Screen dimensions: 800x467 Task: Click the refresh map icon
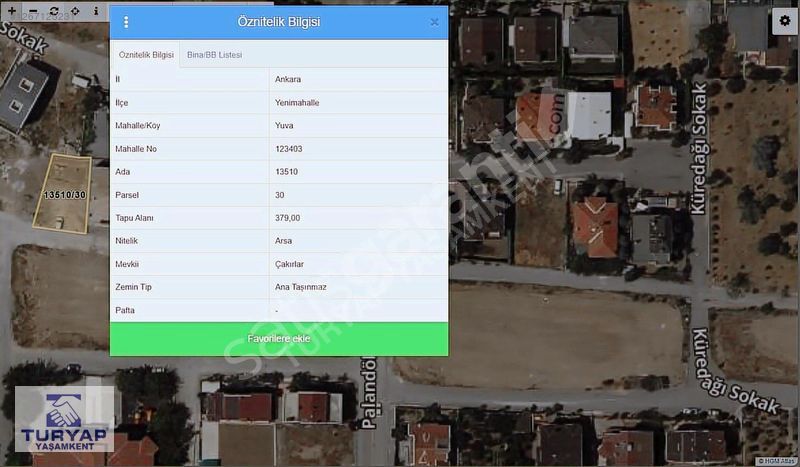(x=53, y=10)
